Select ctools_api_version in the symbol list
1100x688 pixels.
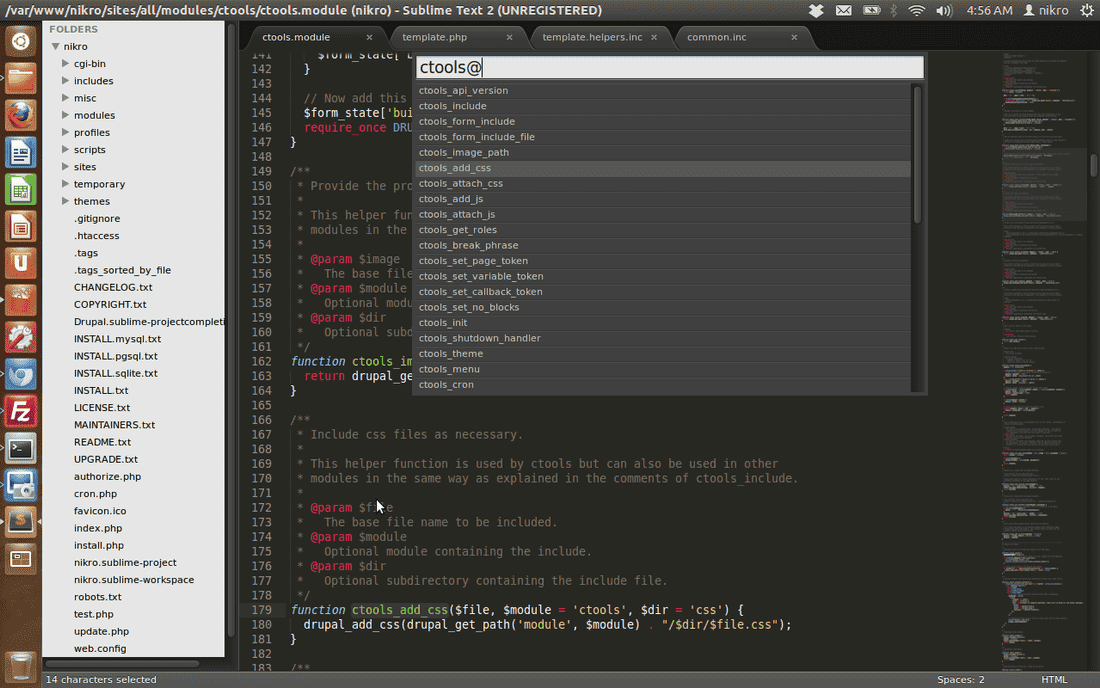[663, 90]
